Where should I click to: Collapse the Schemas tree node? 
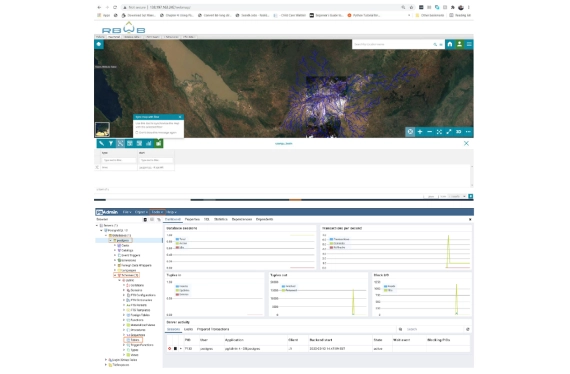point(115,275)
